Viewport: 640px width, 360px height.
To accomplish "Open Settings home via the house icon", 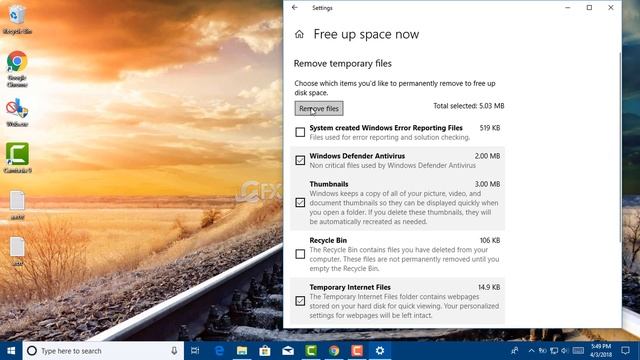I will (299, 34).
